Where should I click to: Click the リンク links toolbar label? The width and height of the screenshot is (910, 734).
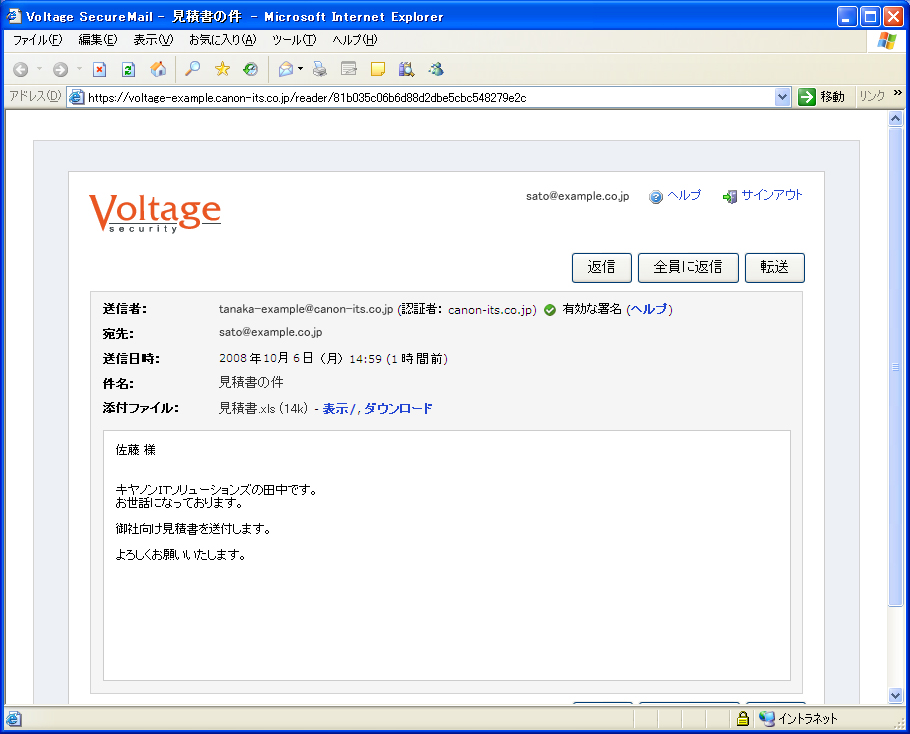[x=872, y=96]
